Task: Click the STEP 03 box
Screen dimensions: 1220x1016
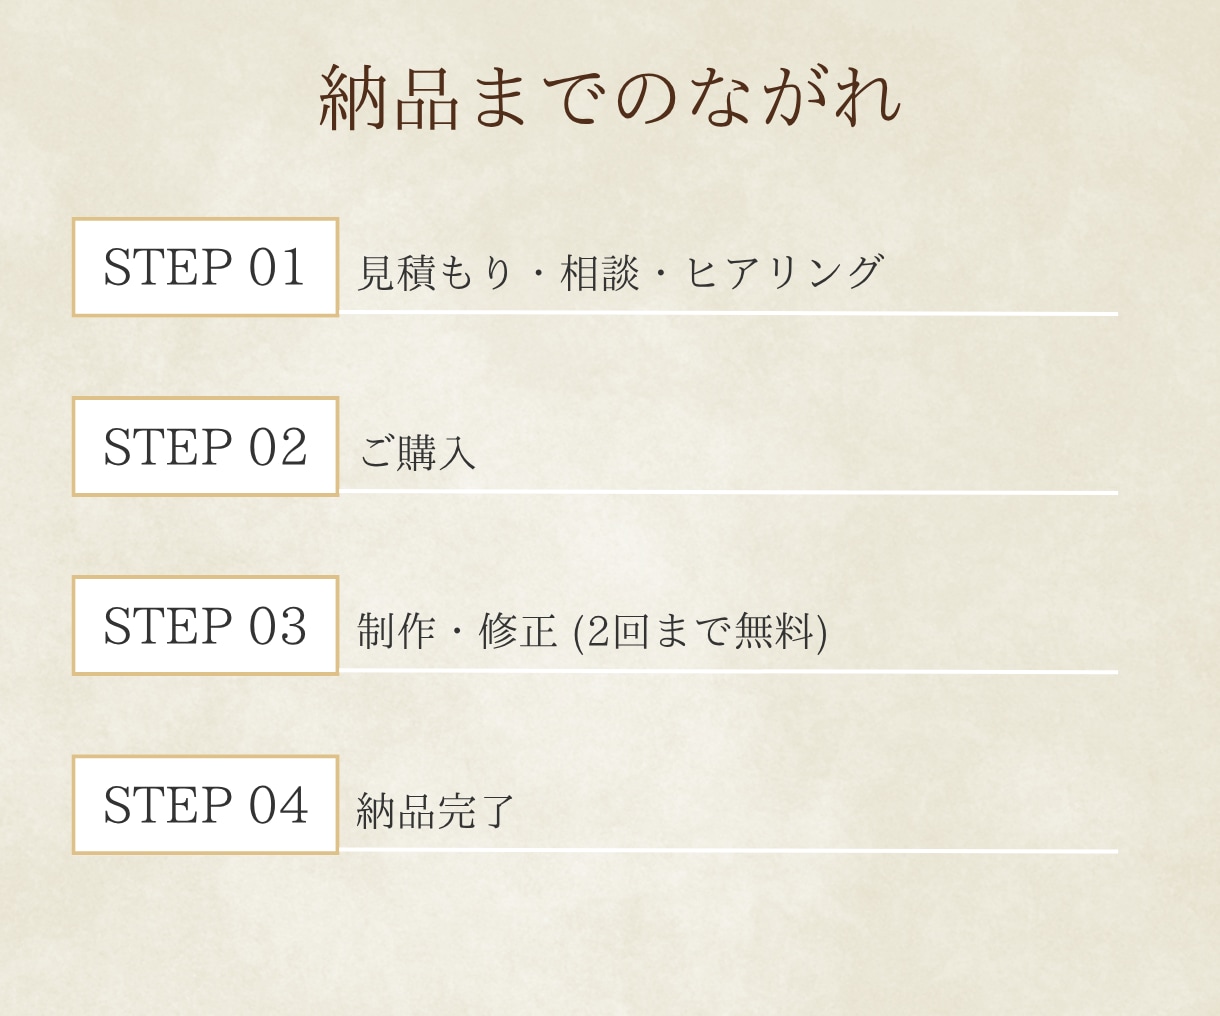Action: pos(205,625)
